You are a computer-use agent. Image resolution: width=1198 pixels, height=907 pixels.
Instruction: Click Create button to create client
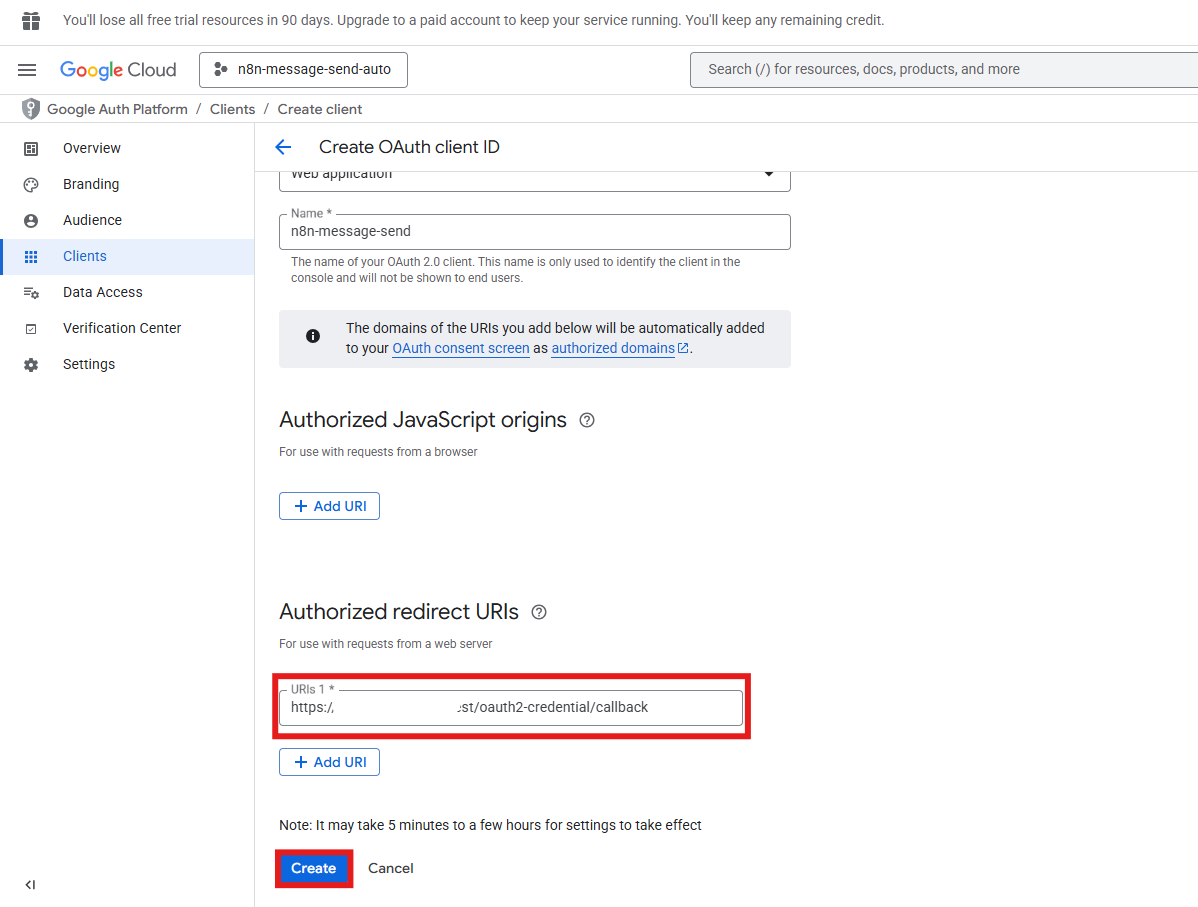click(313, 868)
